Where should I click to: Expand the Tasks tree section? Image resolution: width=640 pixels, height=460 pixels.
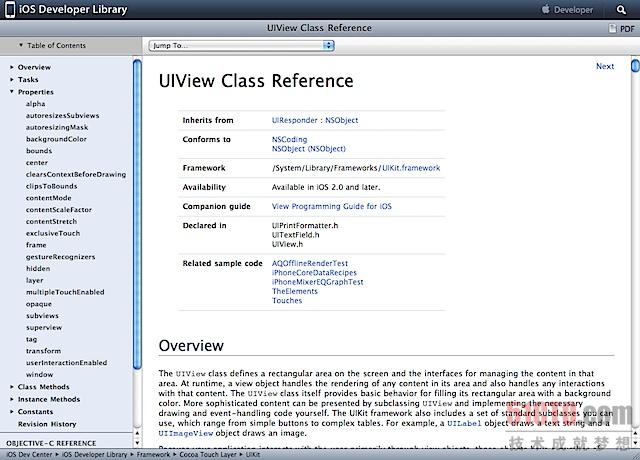(11, 80)
